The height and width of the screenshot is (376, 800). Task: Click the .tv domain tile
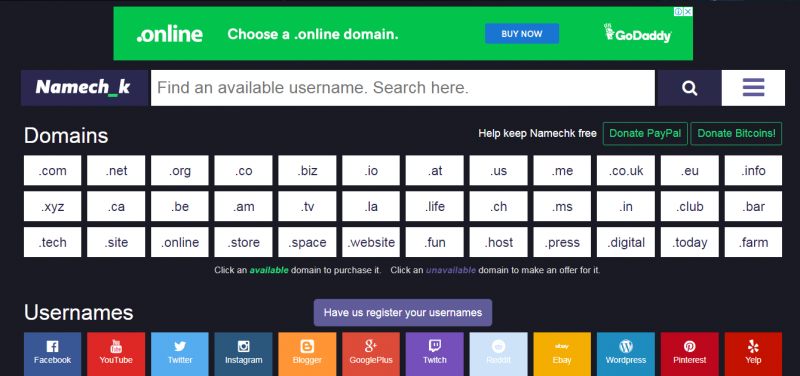pyautogui.click(x=307, y=206)
